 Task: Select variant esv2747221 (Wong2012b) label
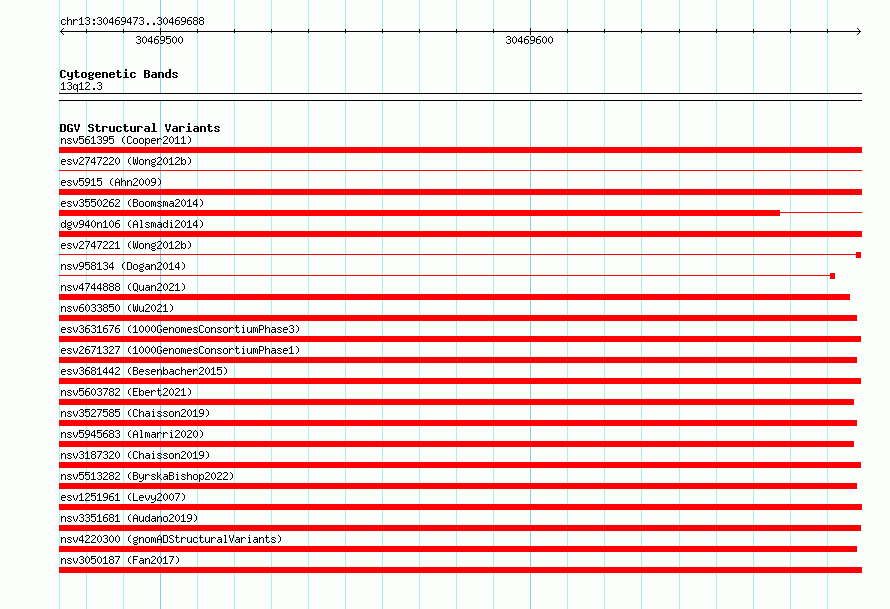click(x=126, y=245)
